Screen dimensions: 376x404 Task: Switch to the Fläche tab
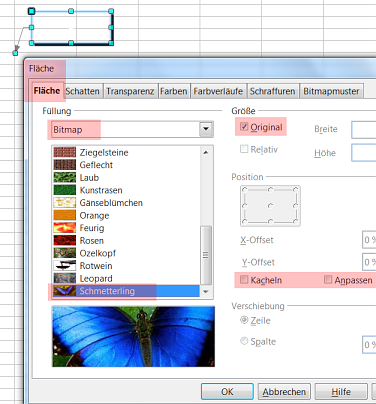[x=47, y=91]
